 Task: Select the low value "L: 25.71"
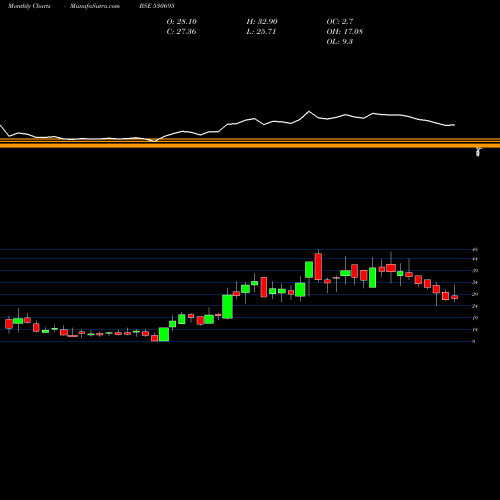click(261, 32)
